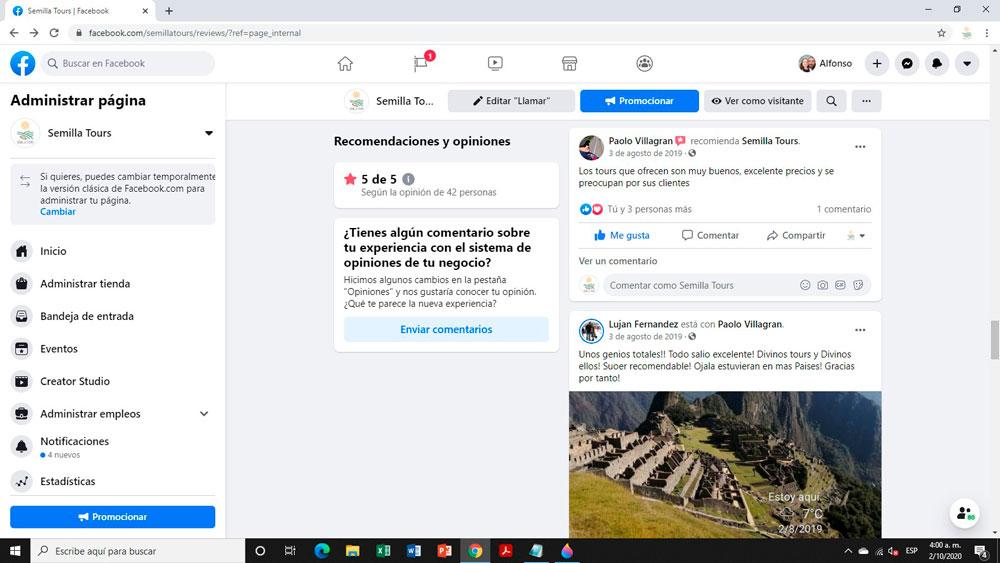The height and width of the screenshot is (563, 1000).
Task: Open the Machu Picchu photo
Action: coord(725,465)
